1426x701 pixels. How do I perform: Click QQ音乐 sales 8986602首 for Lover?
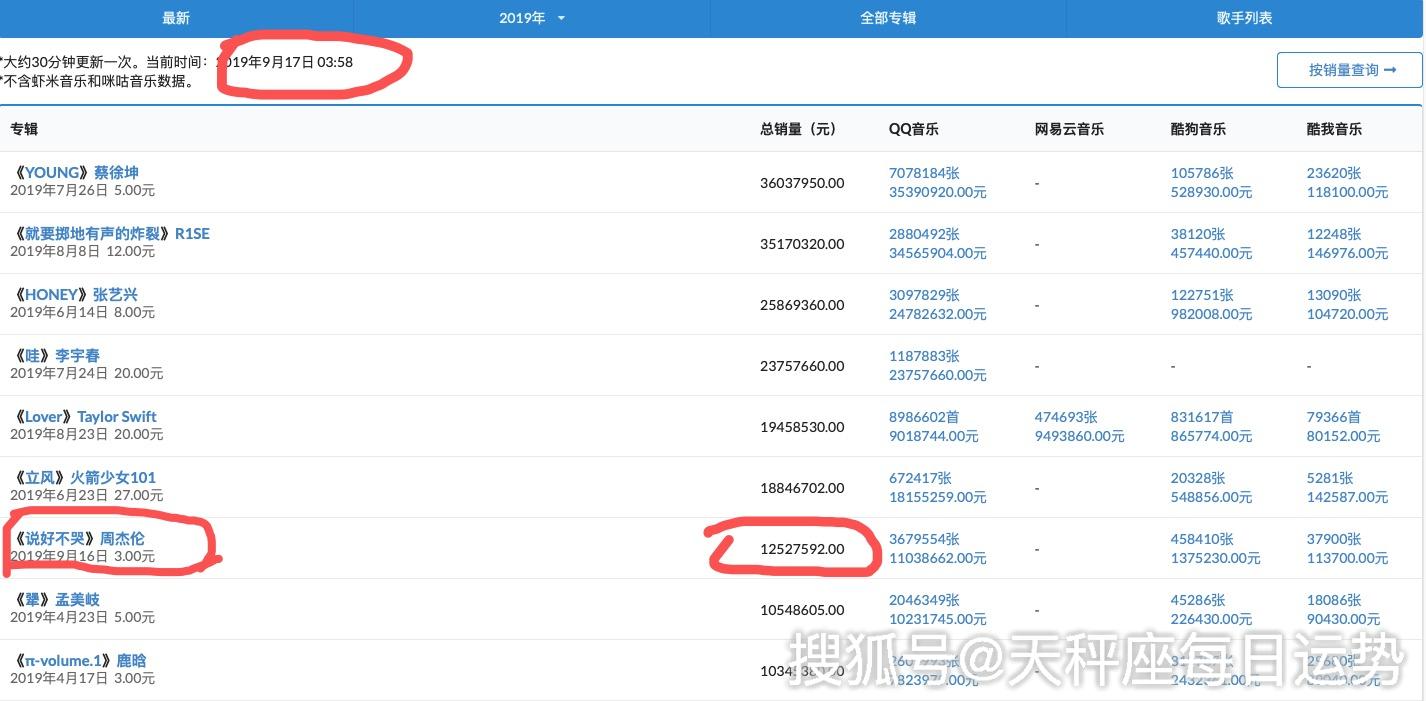(924, 417)
